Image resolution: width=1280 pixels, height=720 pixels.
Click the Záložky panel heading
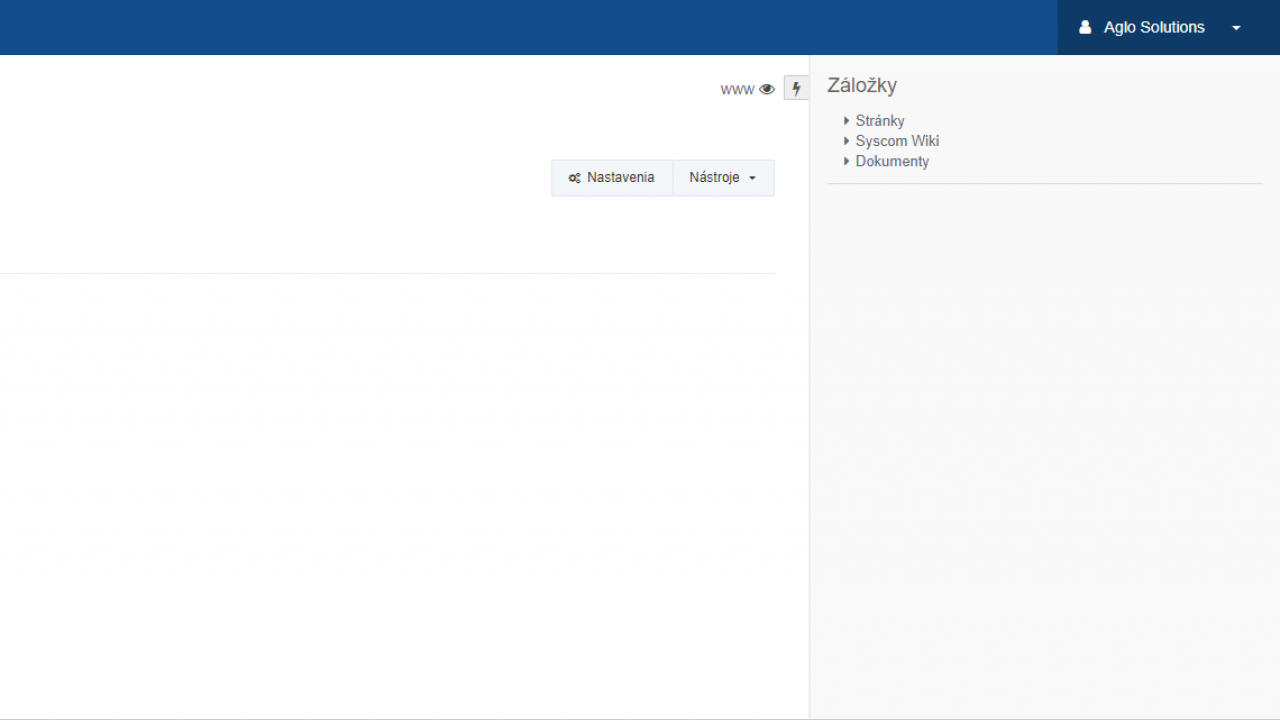tap(862, 86)
